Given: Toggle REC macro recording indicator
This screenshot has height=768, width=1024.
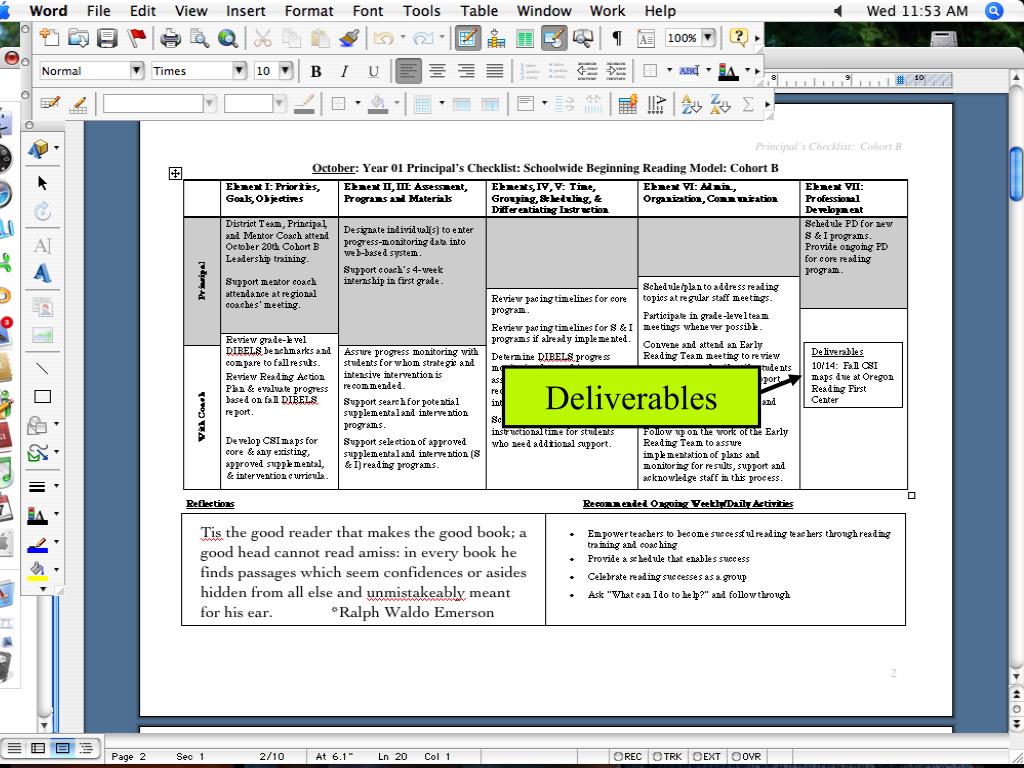Looking at the screenshot, I should (x=628, y=756).
